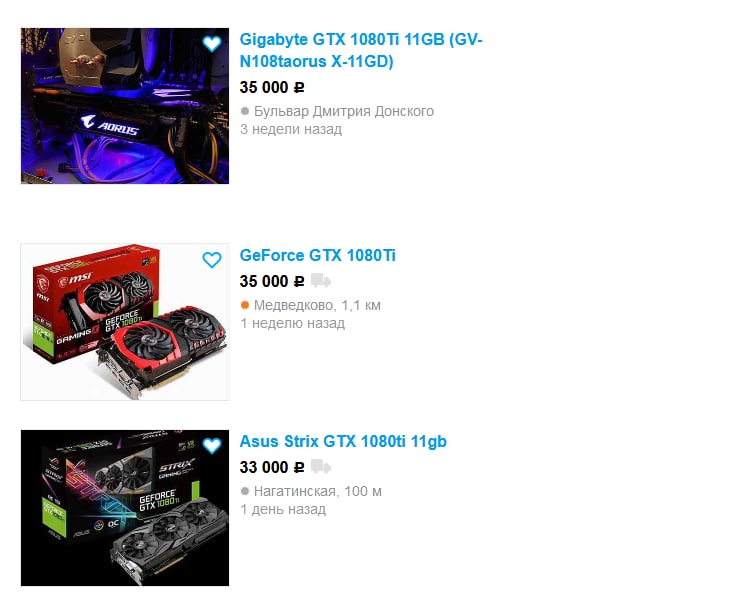Screen dimensions: 743x610
Task: Click the Gigabyte listing 35 000 ₽ price
Action: (272, 87)
